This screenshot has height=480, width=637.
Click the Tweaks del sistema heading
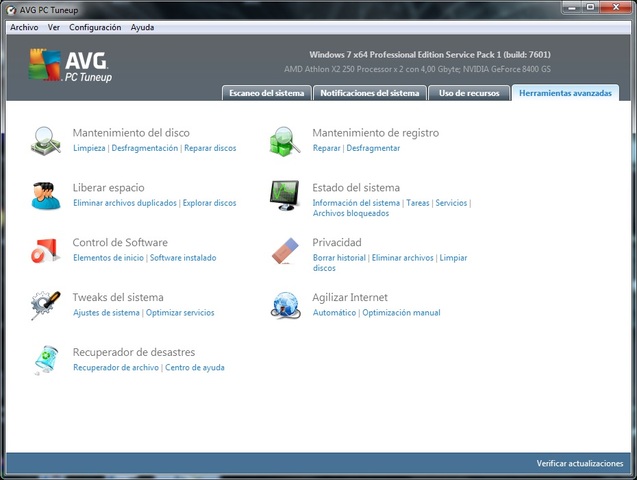click(x=118, y=297)
